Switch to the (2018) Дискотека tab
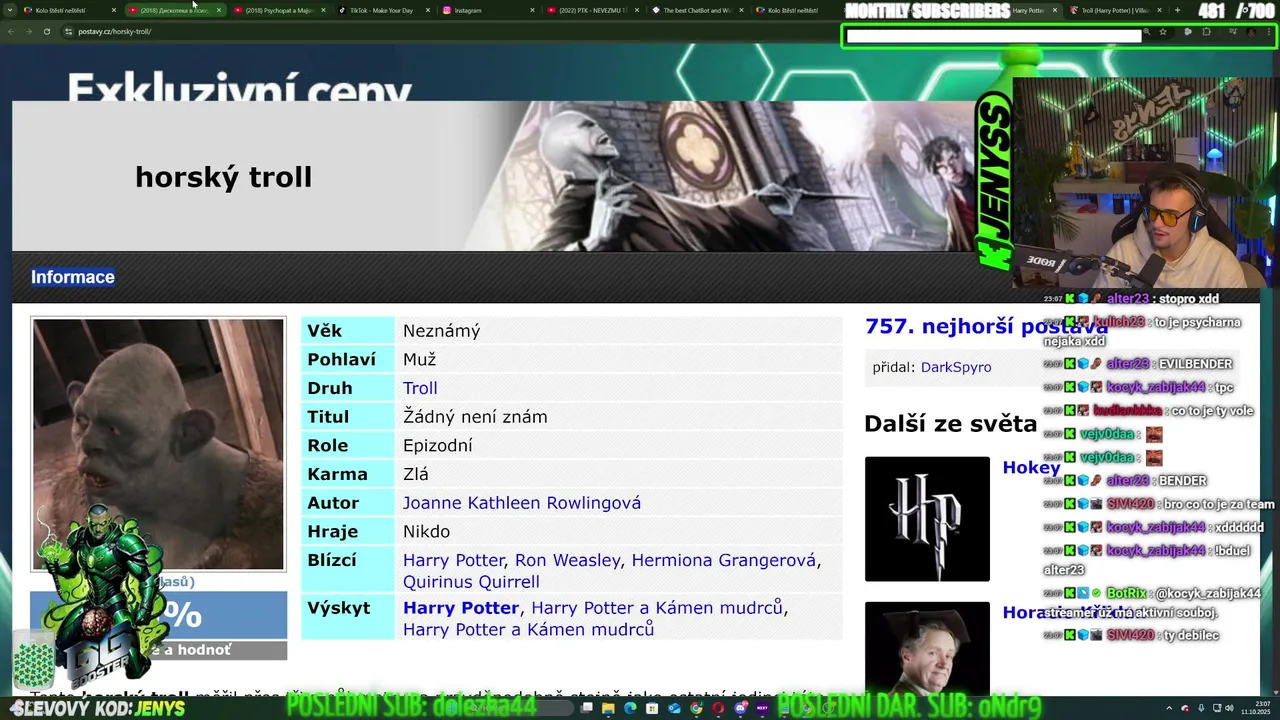Viewport: 1280px width, 720px height. pos(175,10)
